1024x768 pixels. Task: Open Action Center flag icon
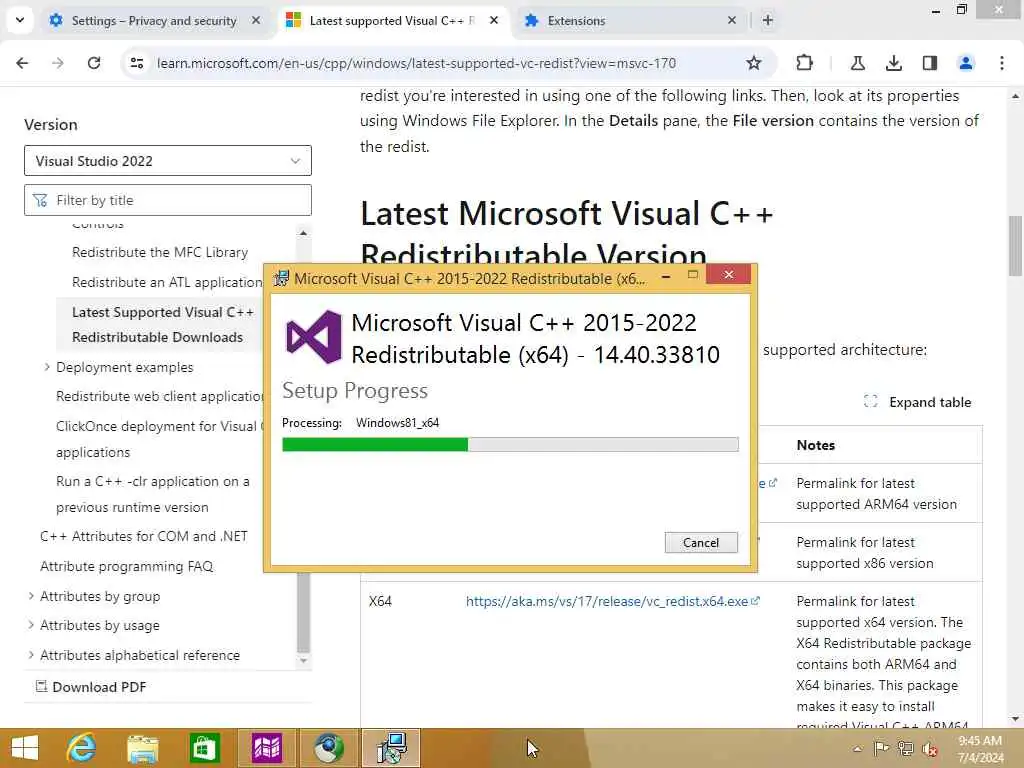[881, 748]
